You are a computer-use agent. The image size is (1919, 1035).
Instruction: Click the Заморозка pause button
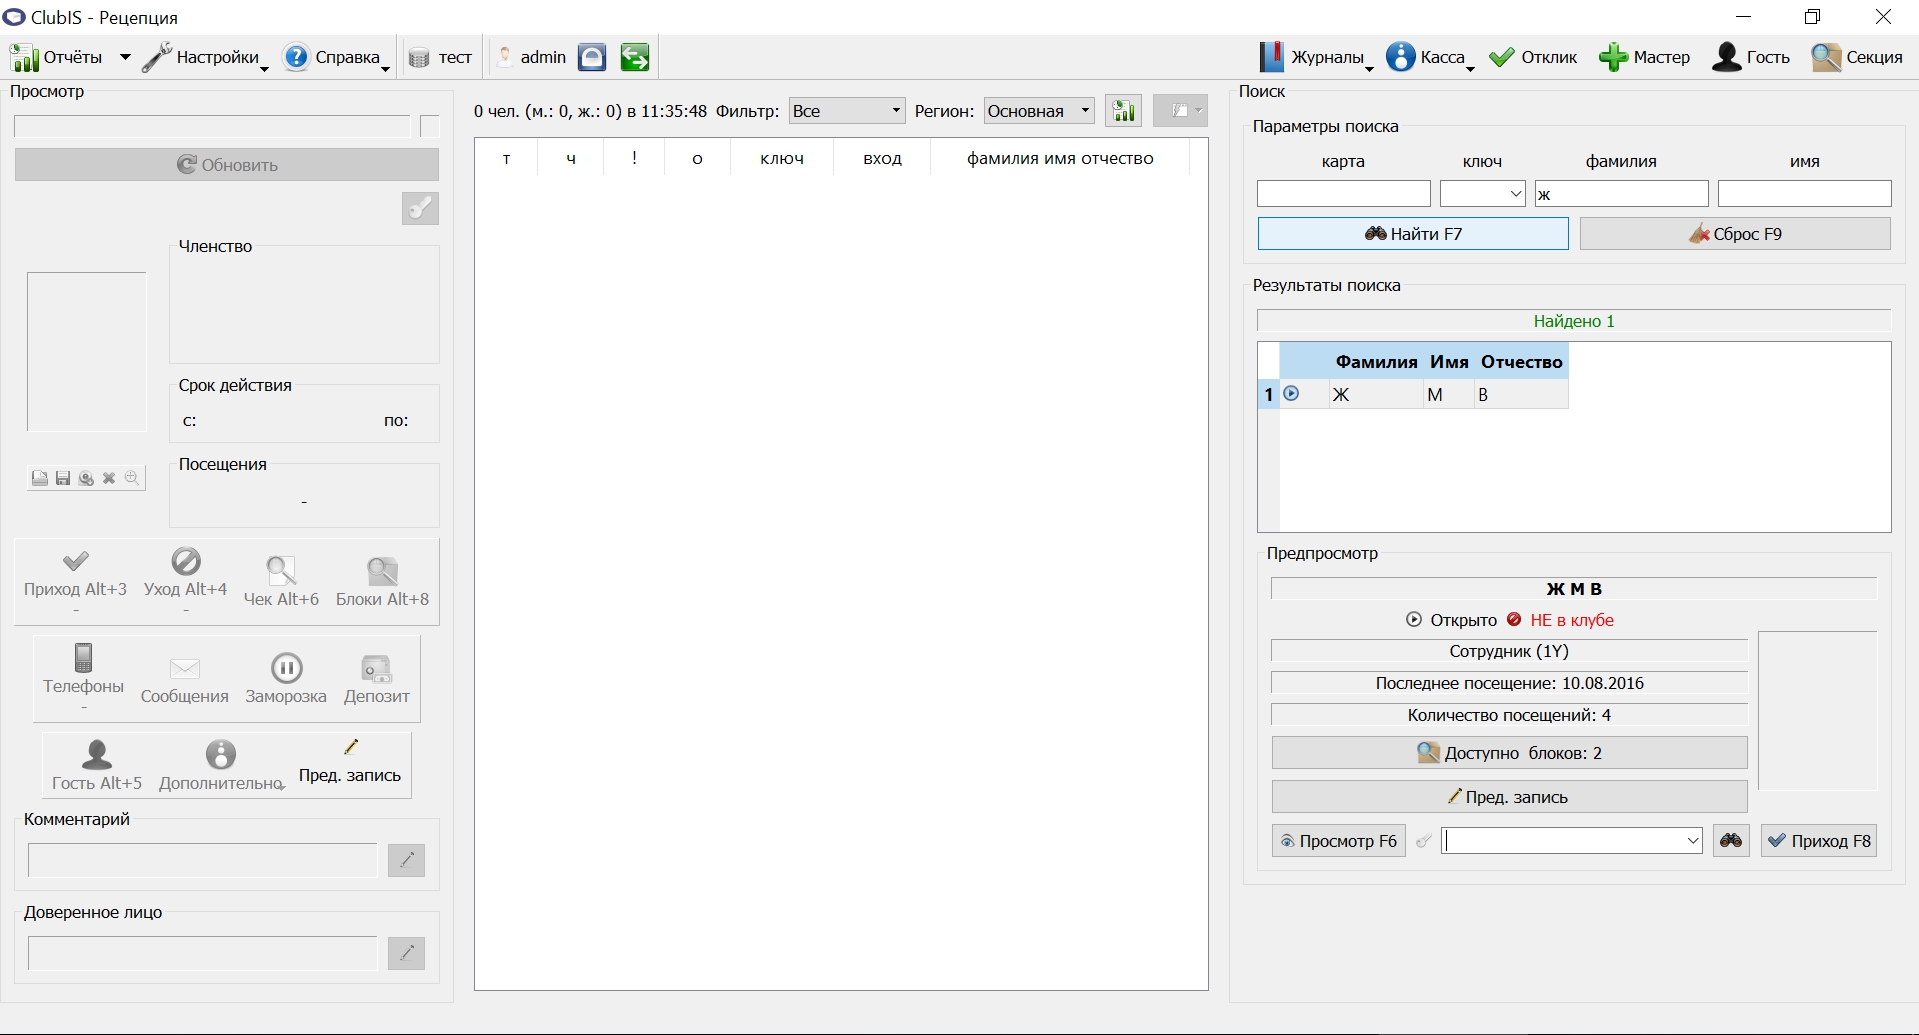tap(286, 678)
